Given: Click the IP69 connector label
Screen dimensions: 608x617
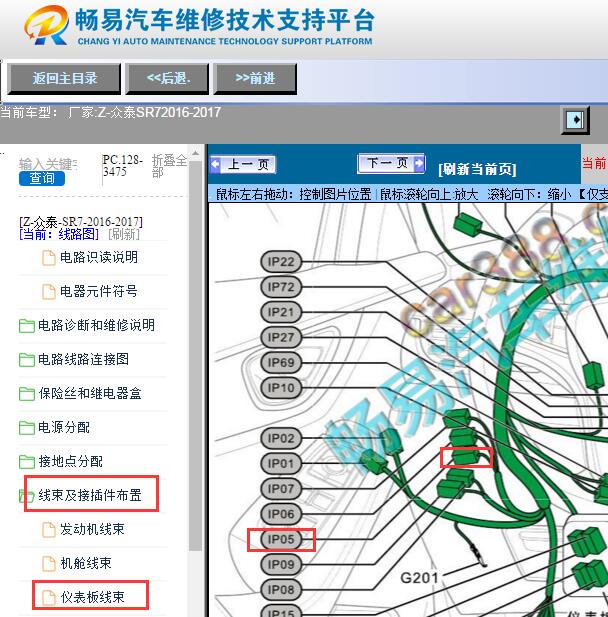Looking at the screenshot, I should click(281, 362).
